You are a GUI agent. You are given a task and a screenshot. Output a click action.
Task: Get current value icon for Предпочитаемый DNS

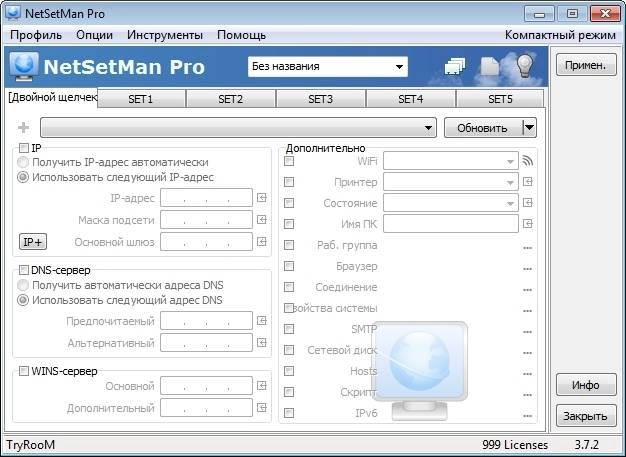pyautogui.click(x=262, y=320)
